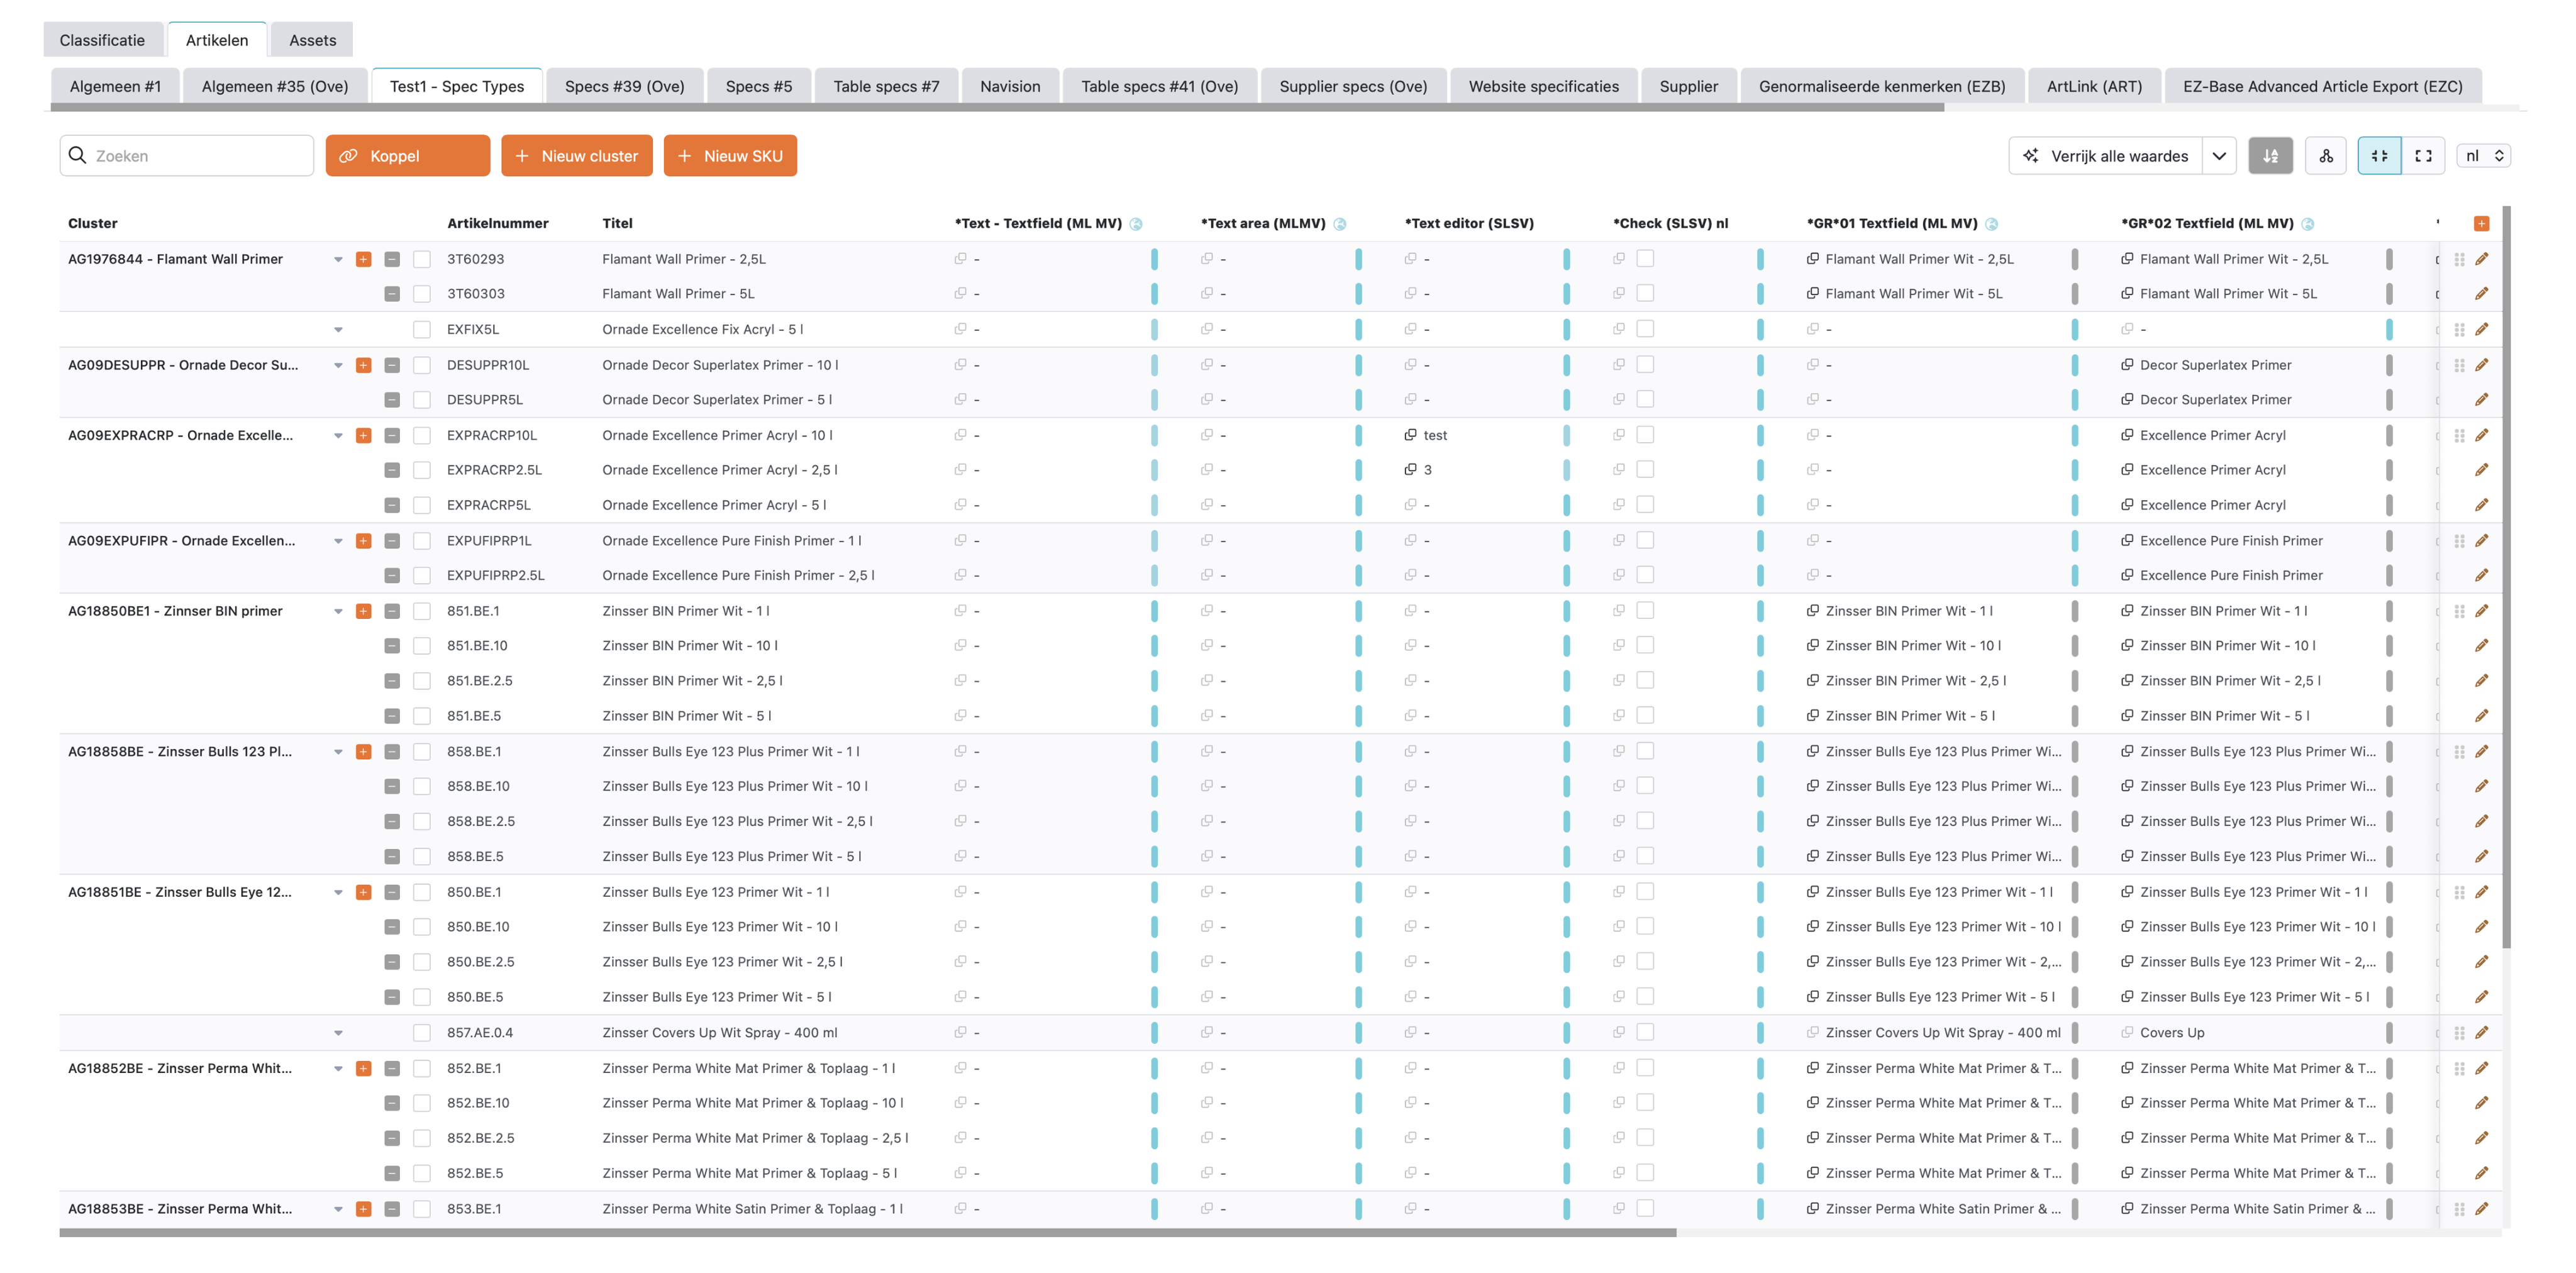Click the minus icon for EXPRACRP5L
Screen dimensions: 2576x1273
(392, 505)
